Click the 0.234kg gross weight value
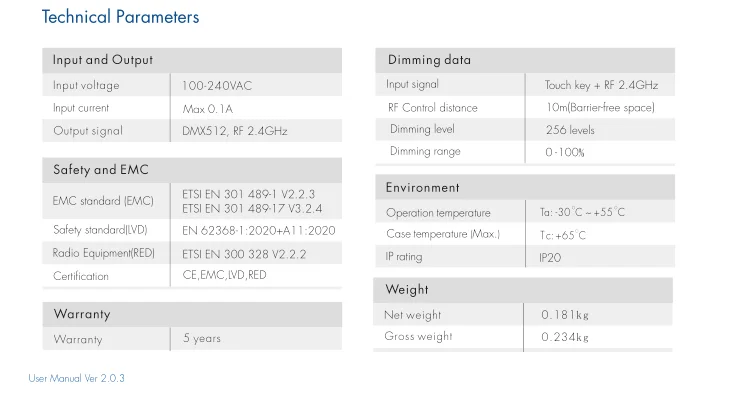The image size is (747, 406). [565, 337]
